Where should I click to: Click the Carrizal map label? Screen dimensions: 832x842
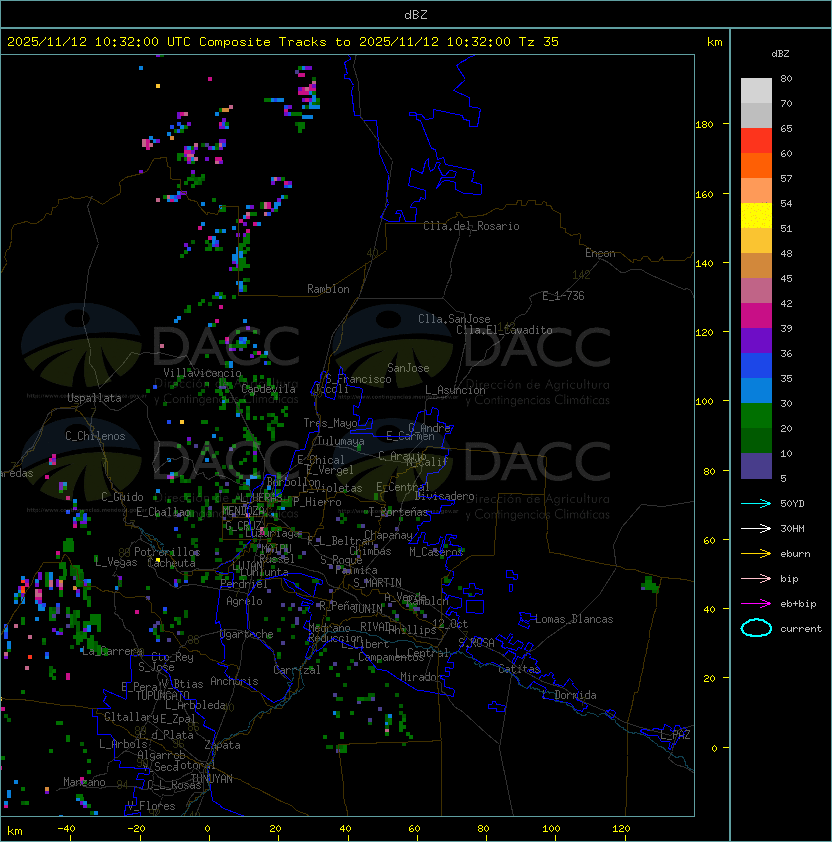pyautogui.click(x=297, y=670)
